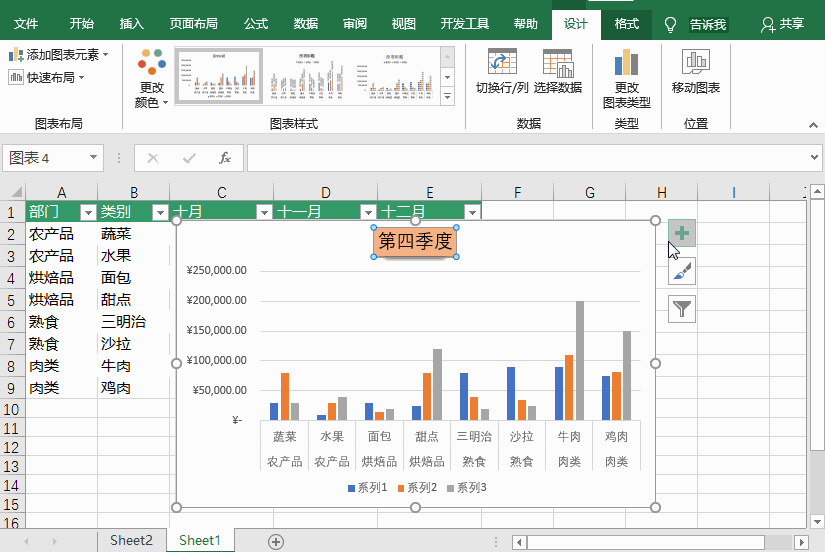Click the 牛肉 category axis label
The width and height of the screenshot is (825, 552).
(x=569, y=436)
